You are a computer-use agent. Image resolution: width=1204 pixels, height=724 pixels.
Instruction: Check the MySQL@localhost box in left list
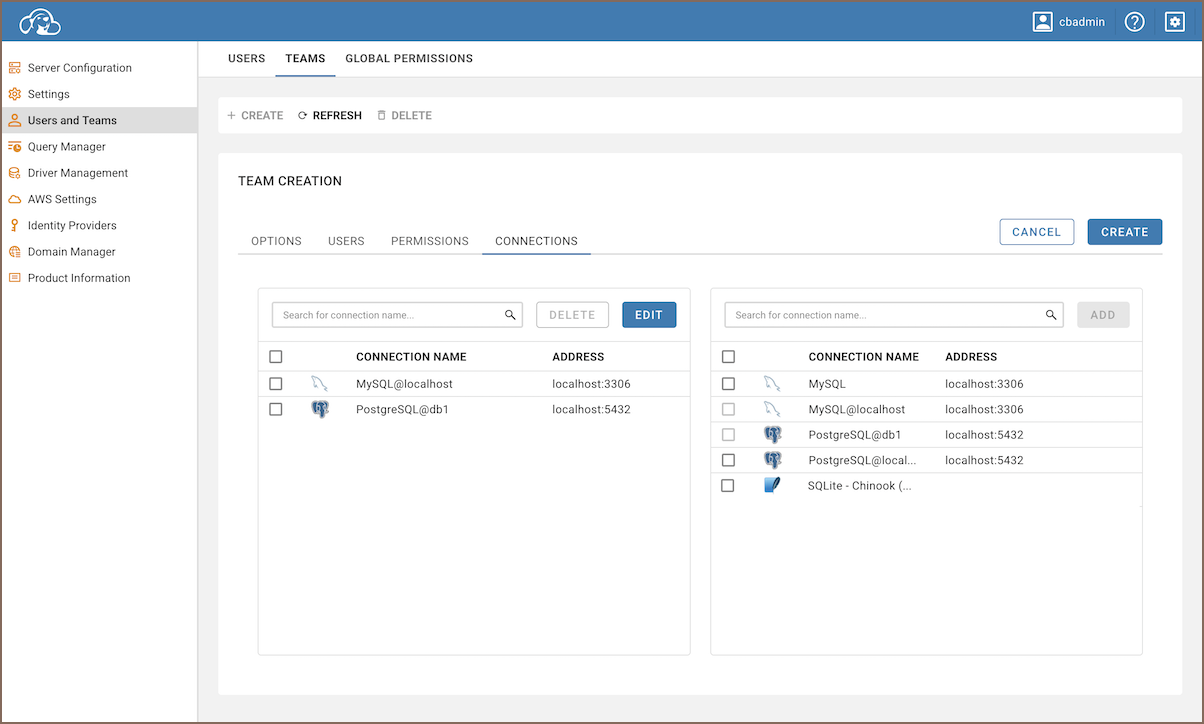[x=276, y=384]
